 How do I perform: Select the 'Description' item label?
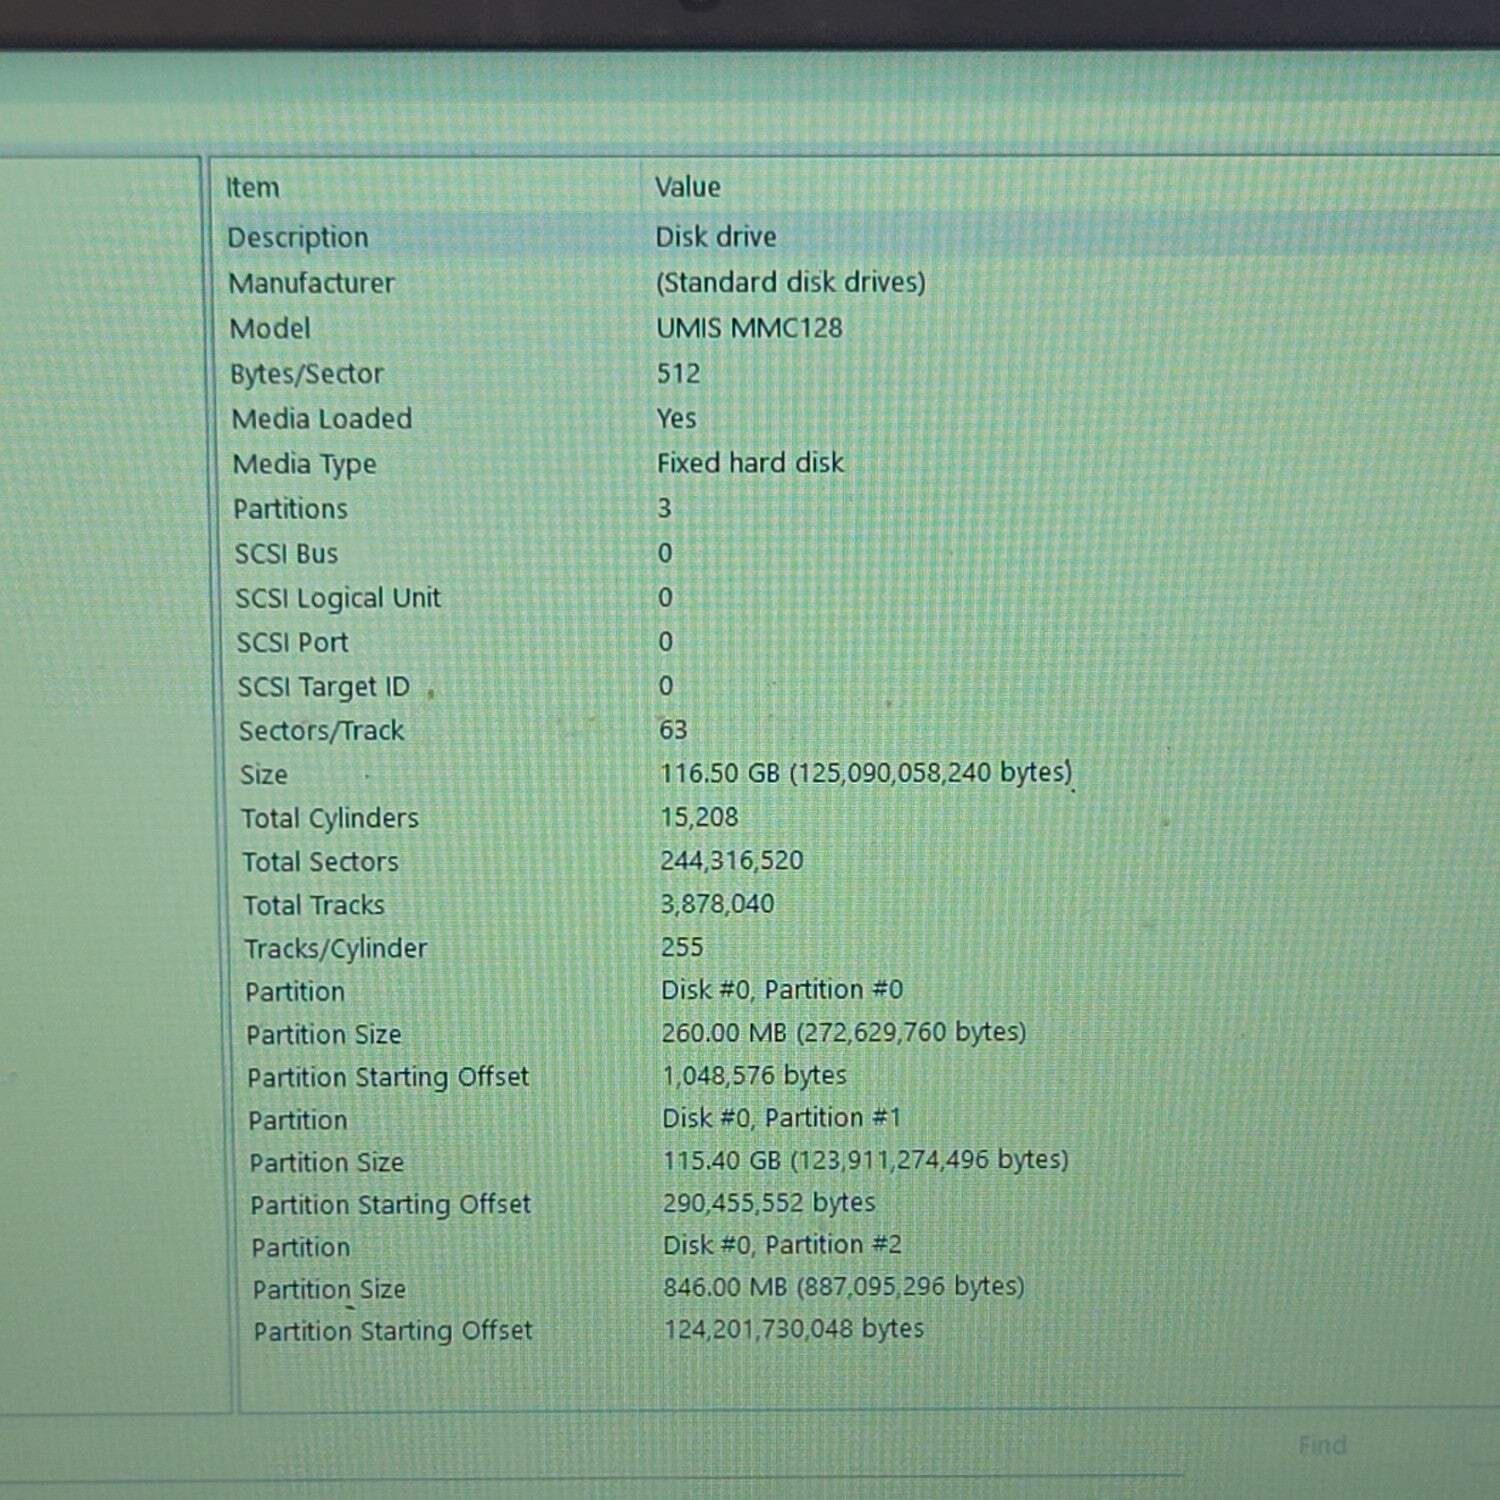point(298,238)
